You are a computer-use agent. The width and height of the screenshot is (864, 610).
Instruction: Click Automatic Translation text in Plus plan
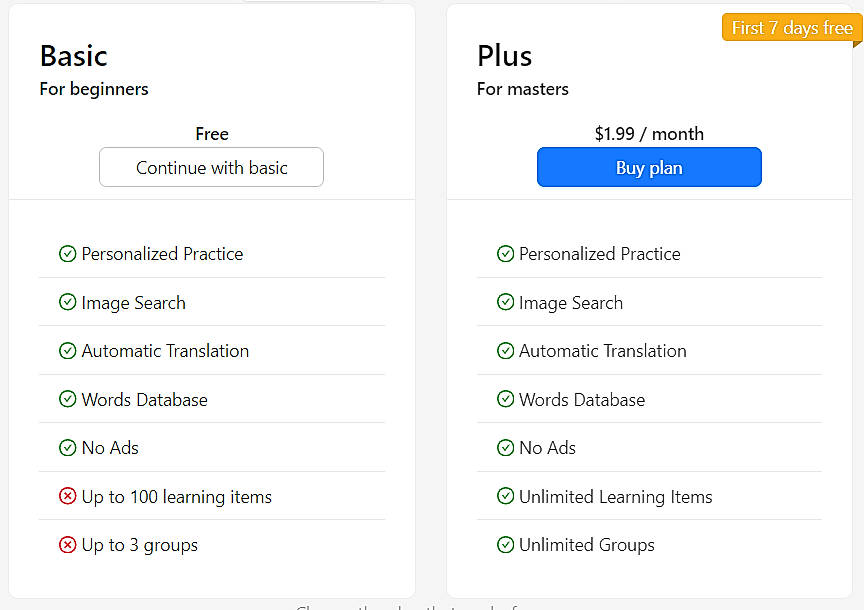[x=603, y=351]
